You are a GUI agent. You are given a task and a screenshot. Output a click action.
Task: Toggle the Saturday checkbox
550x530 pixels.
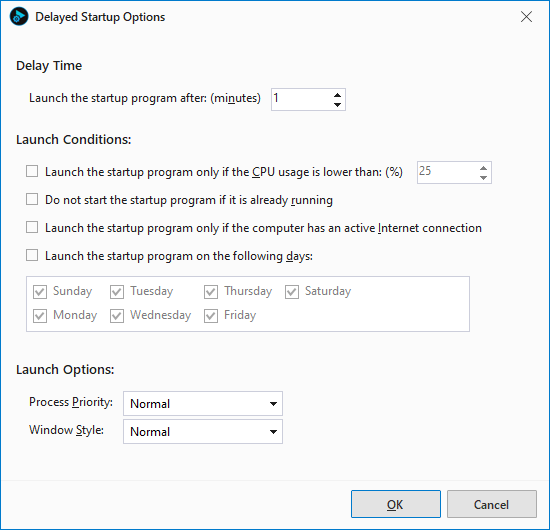point(292,291)
